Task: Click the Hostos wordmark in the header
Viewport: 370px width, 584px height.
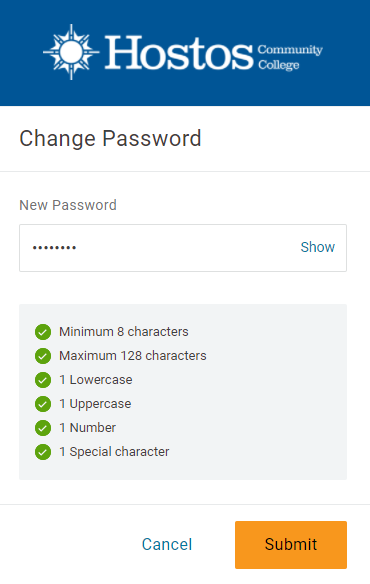Action: pos(179,53)
